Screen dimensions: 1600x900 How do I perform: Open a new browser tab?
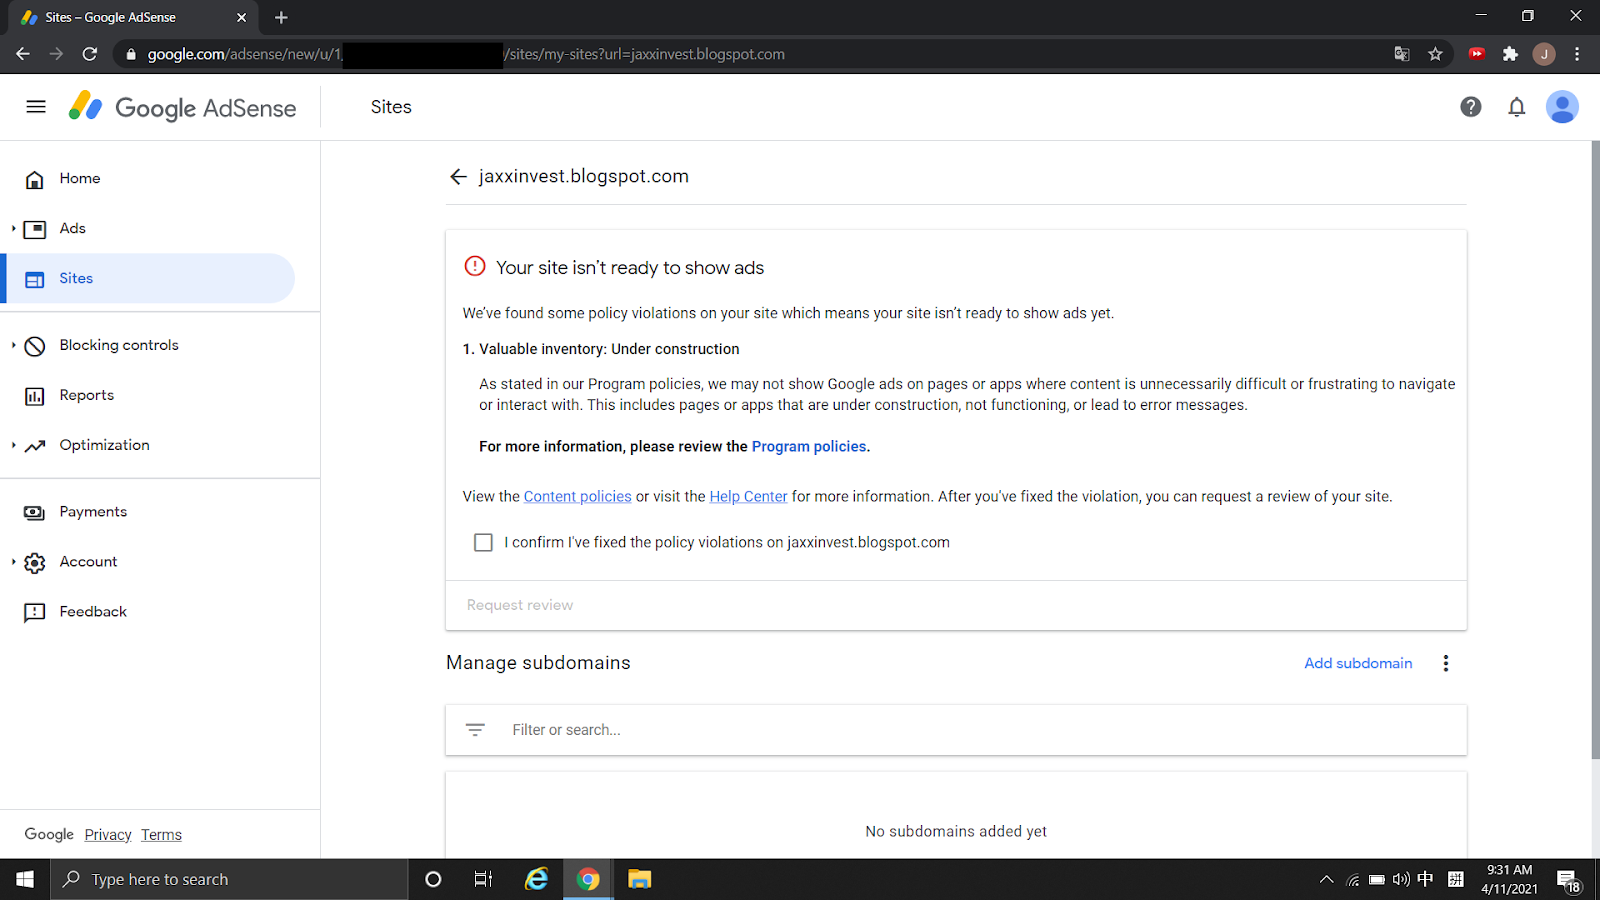281,17
